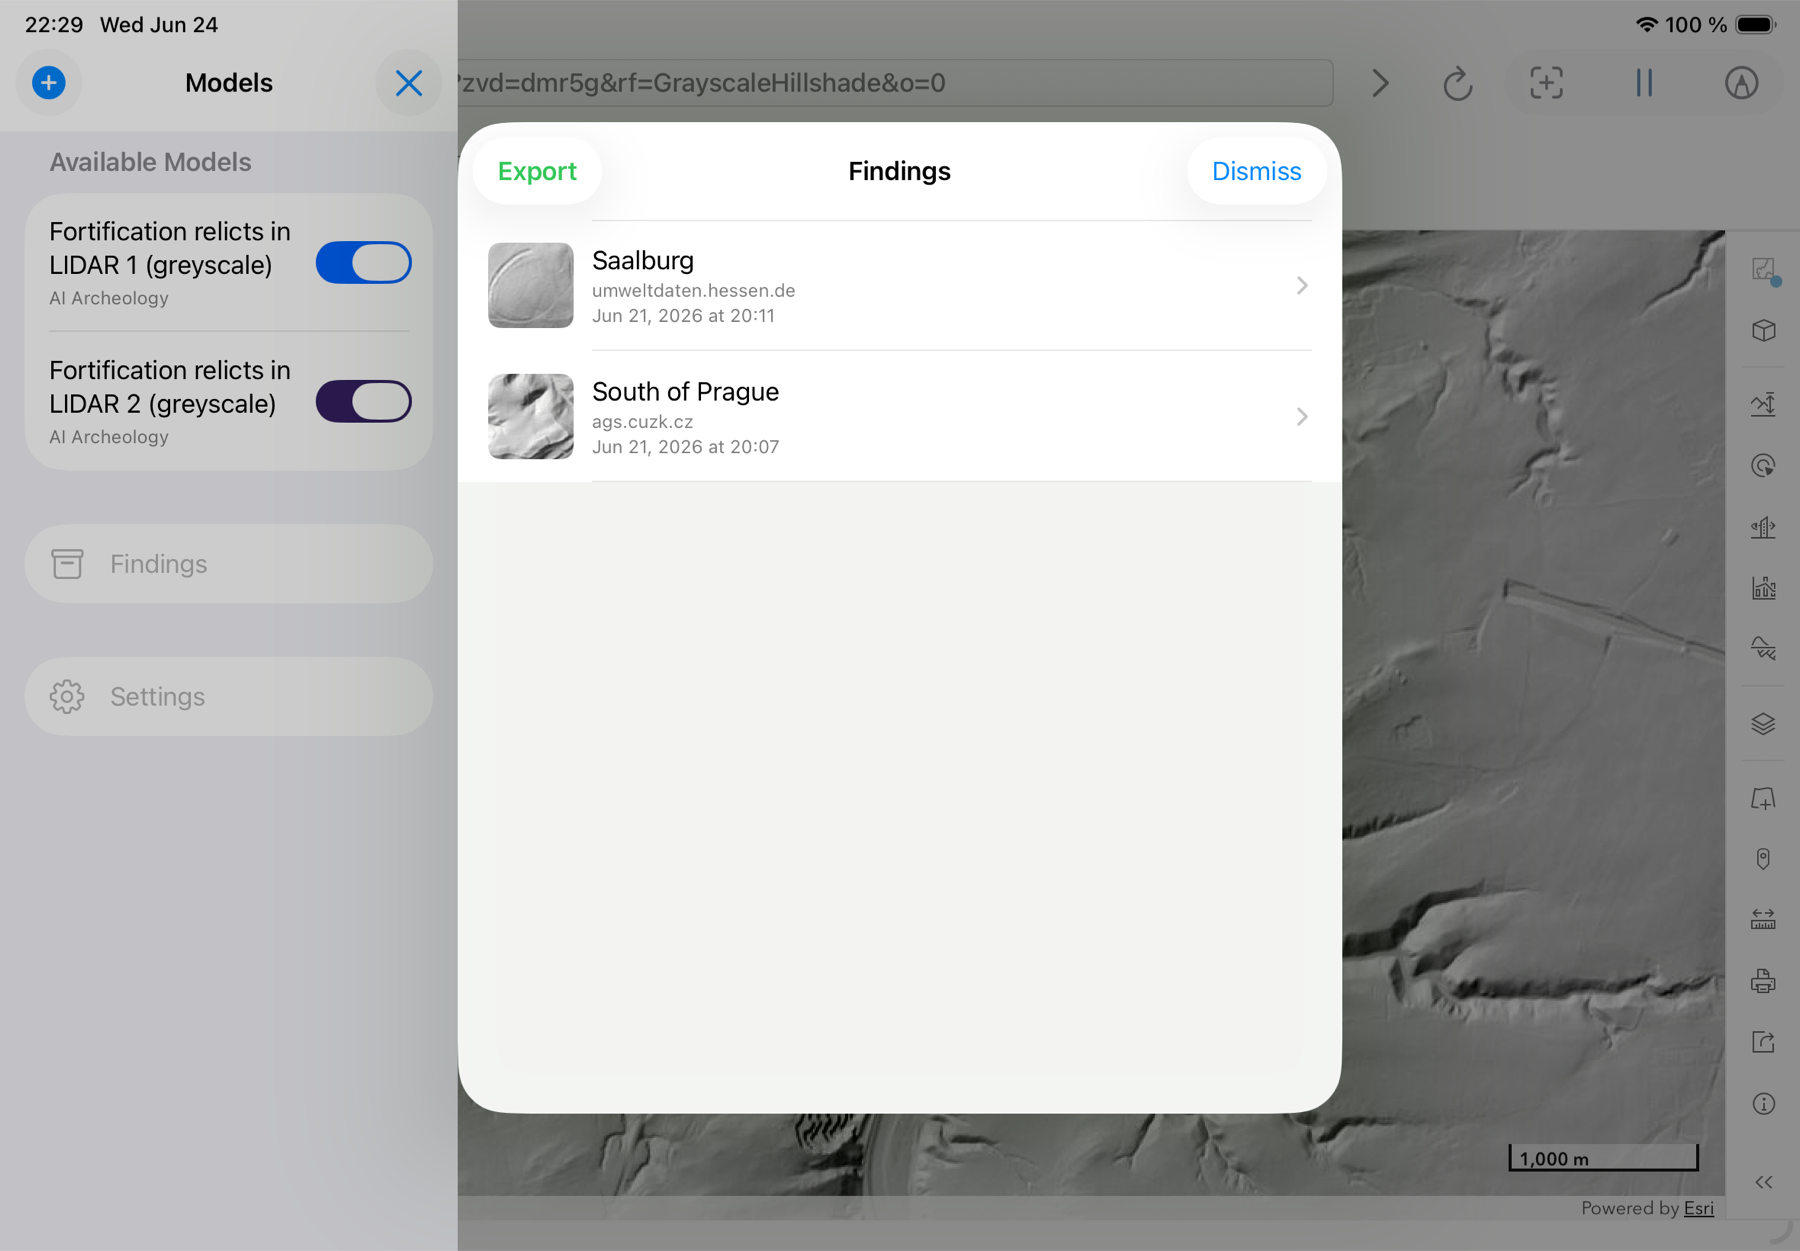
Task: Reload the page with the refresh icon
Action: (1458, 83)
